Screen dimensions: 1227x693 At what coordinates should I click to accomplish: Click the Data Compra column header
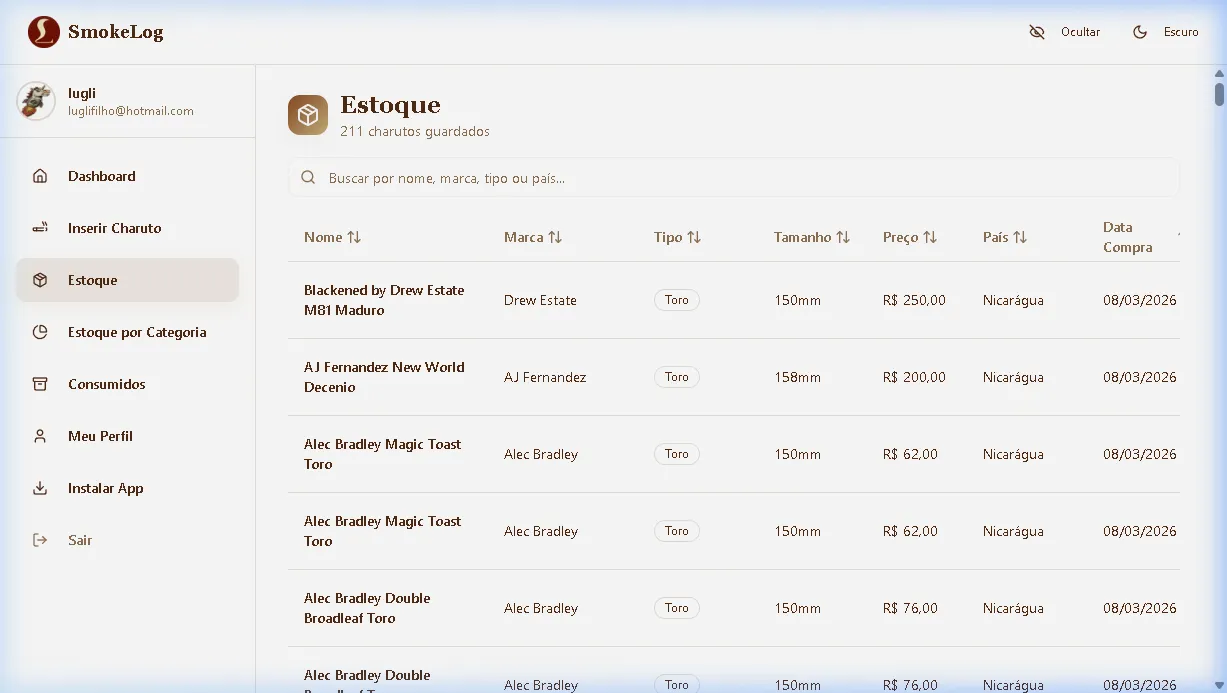pyautogui.click(x=1128, y=237)
